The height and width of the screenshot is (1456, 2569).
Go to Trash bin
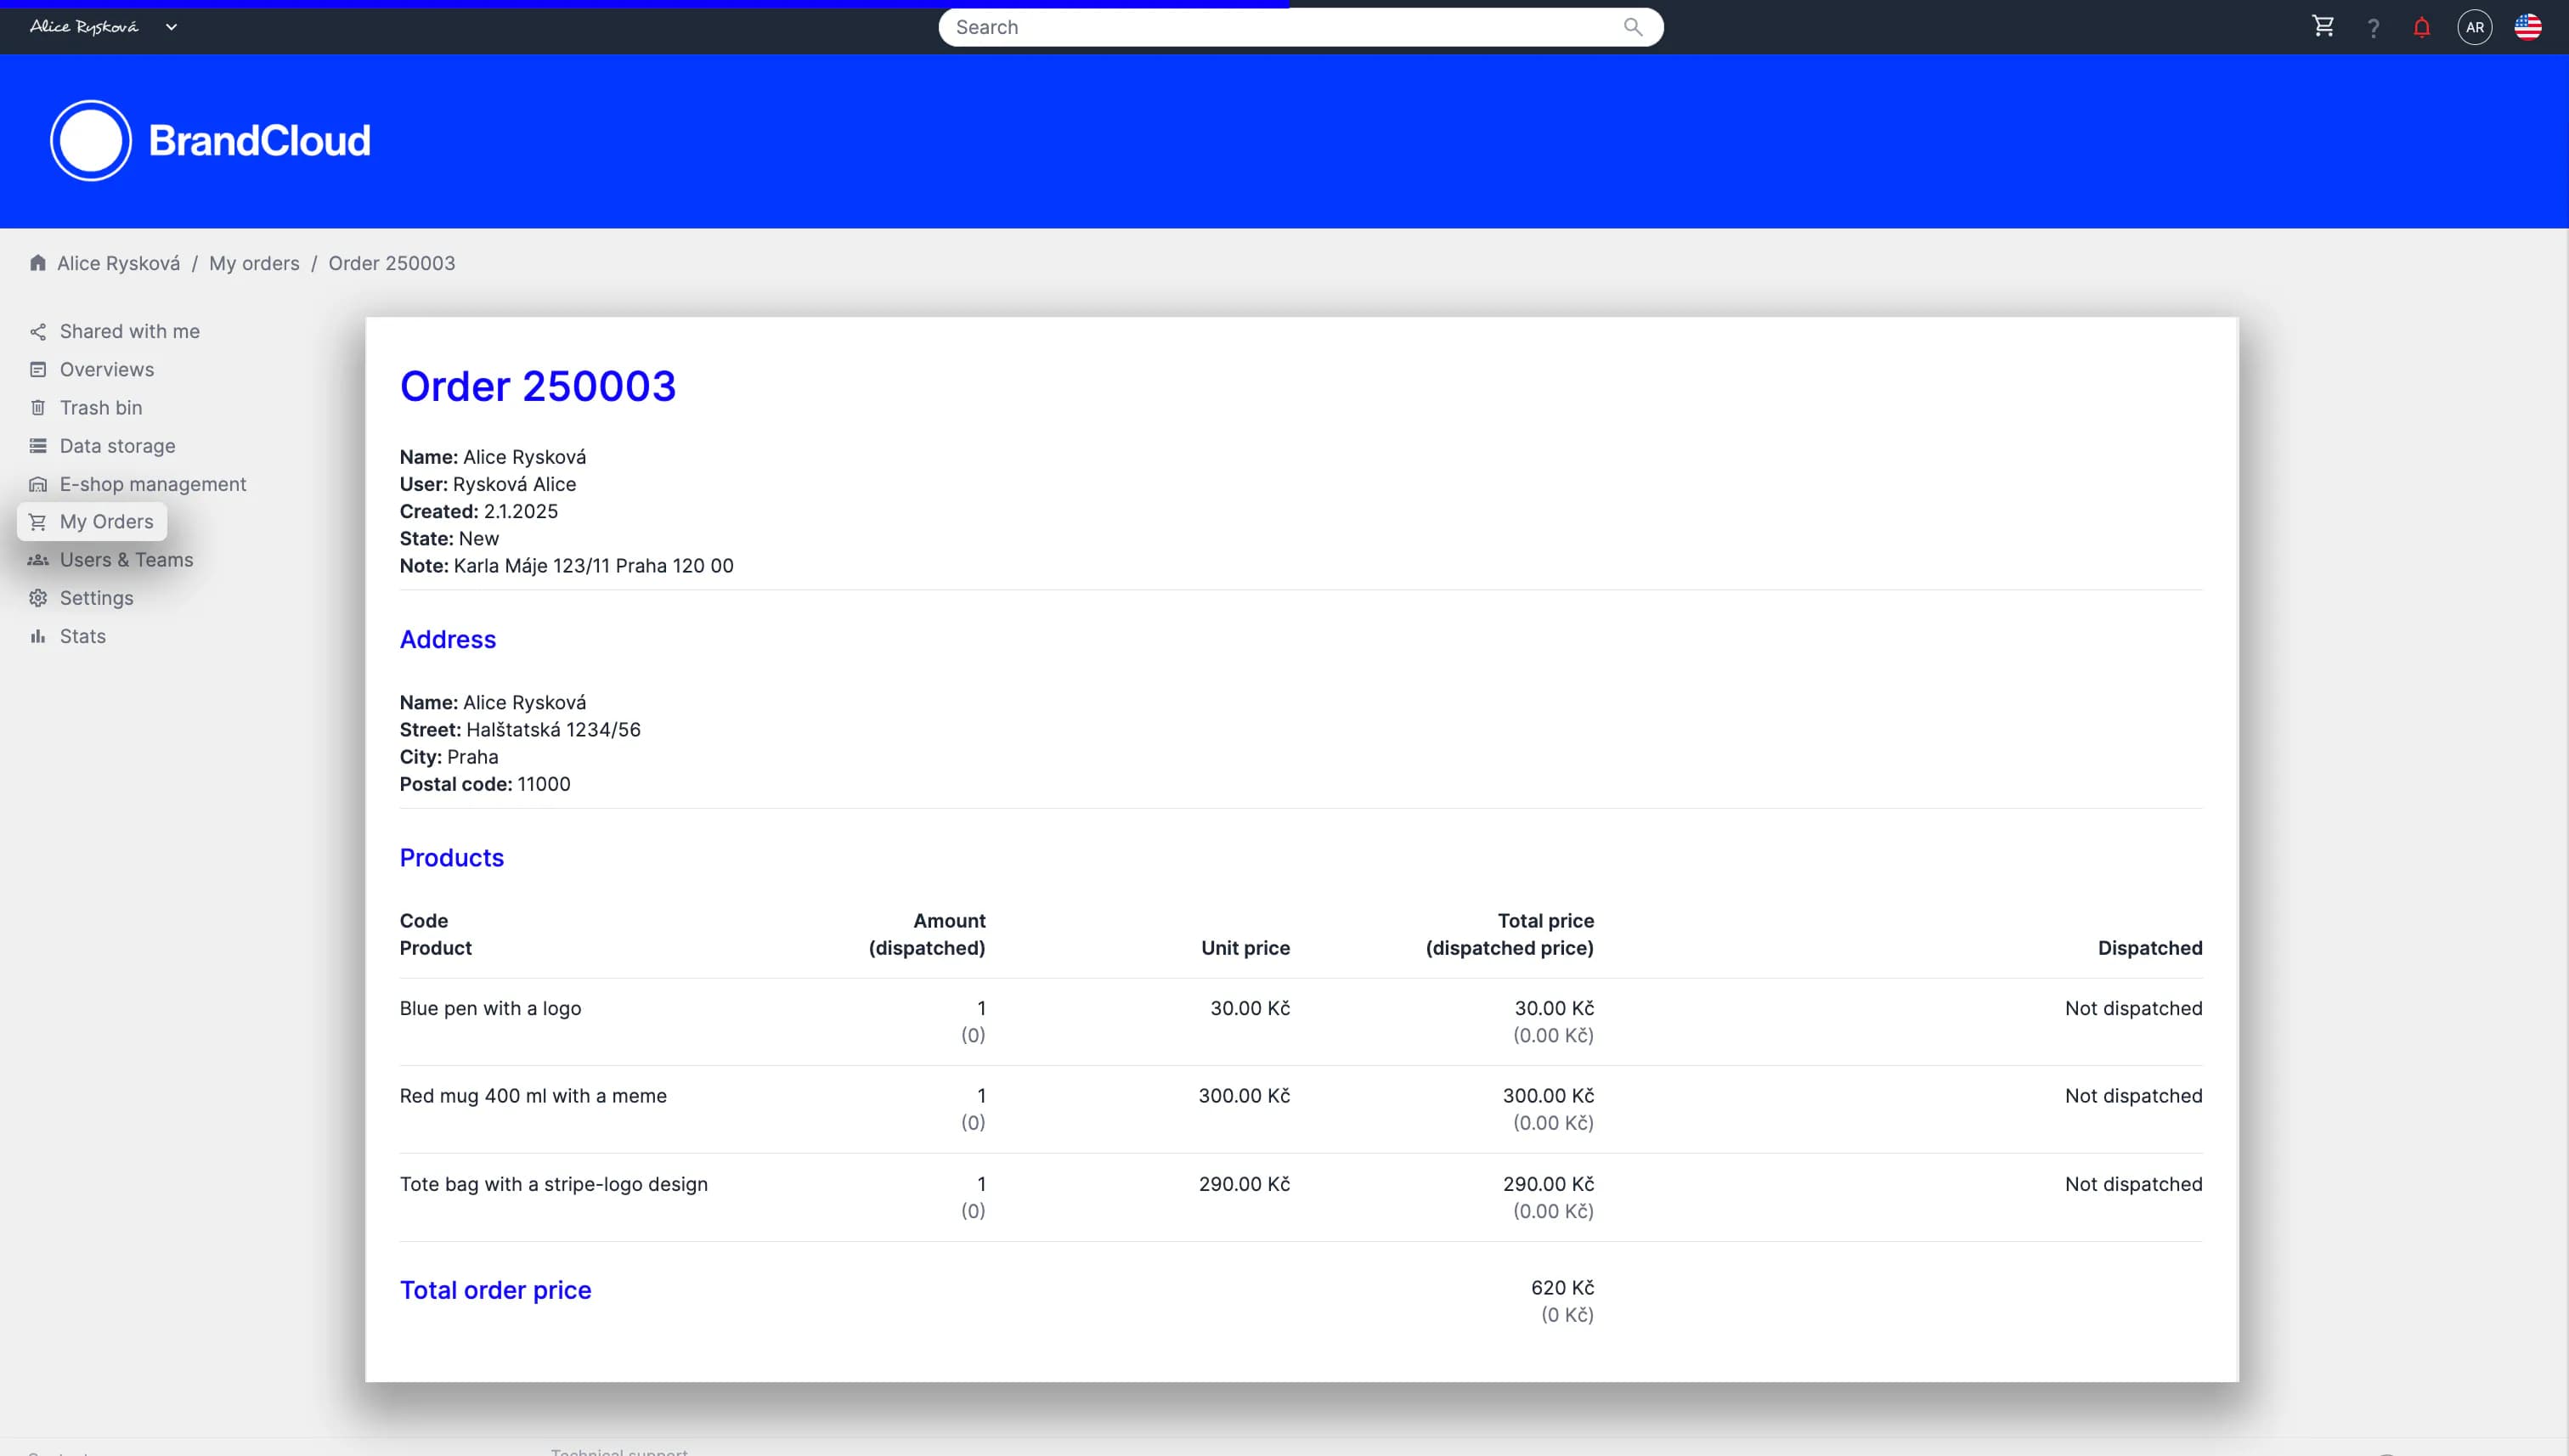(x=100, y=408)
